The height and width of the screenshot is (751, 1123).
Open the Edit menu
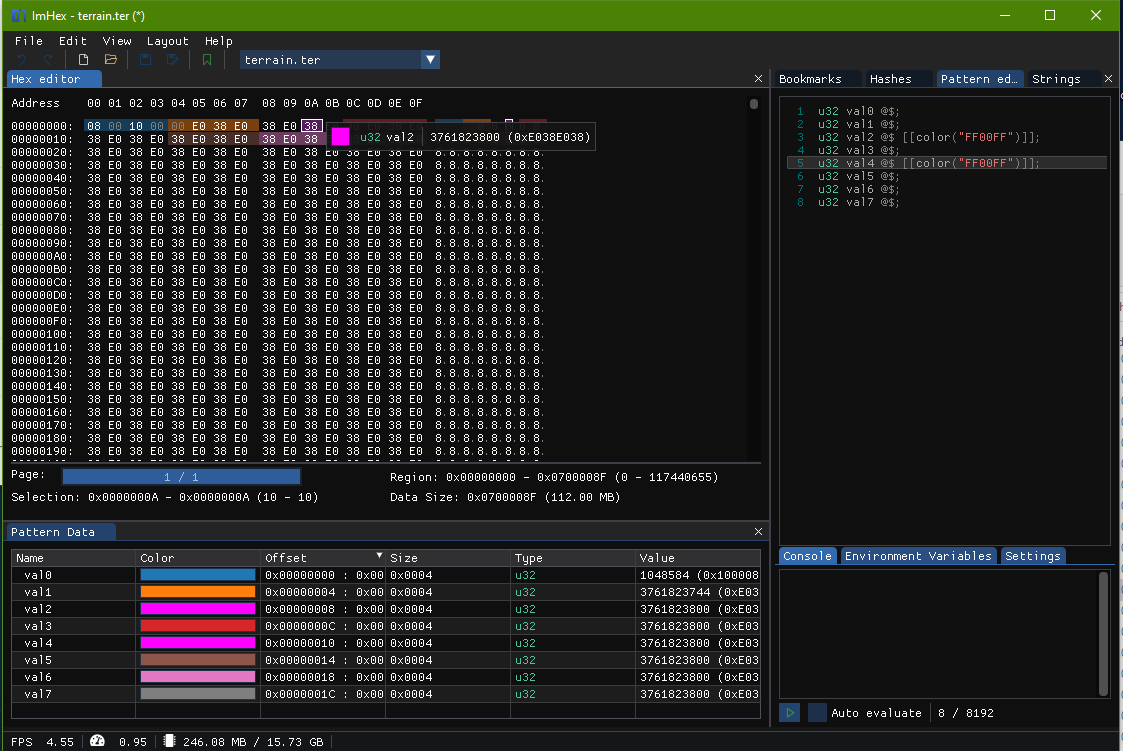click(x=72, y=41)
